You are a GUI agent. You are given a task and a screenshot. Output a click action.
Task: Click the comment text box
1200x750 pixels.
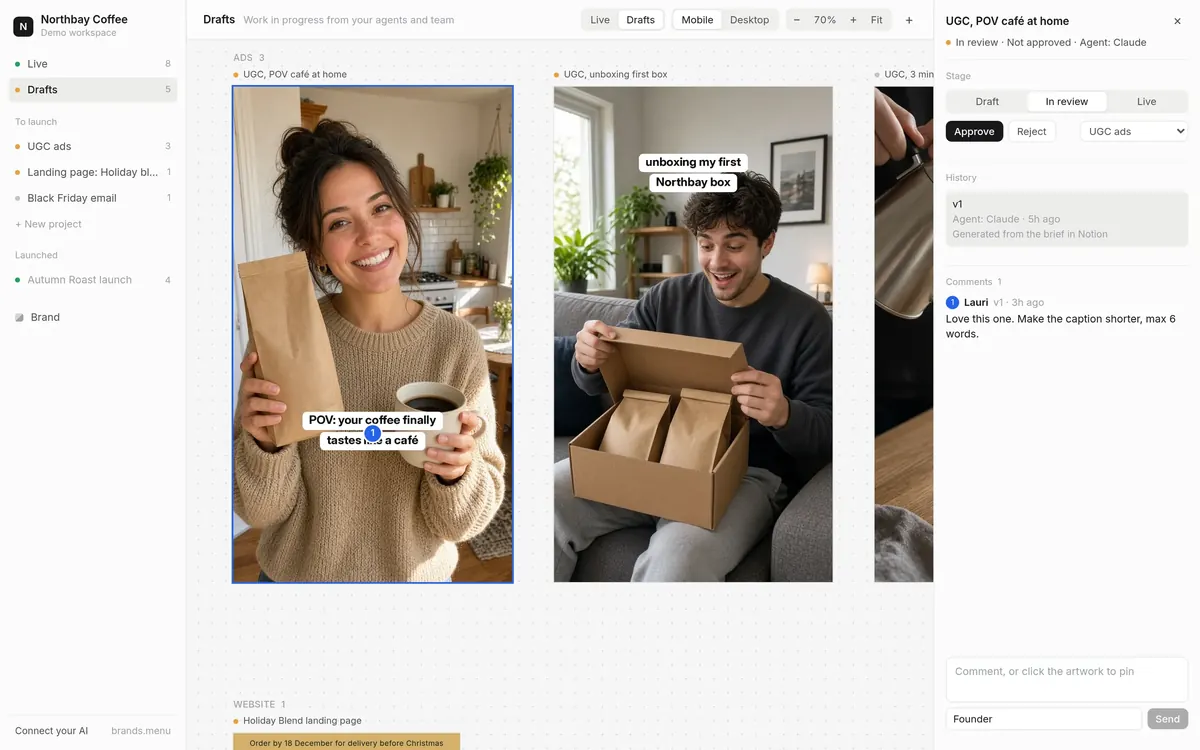pos(1067,680)
